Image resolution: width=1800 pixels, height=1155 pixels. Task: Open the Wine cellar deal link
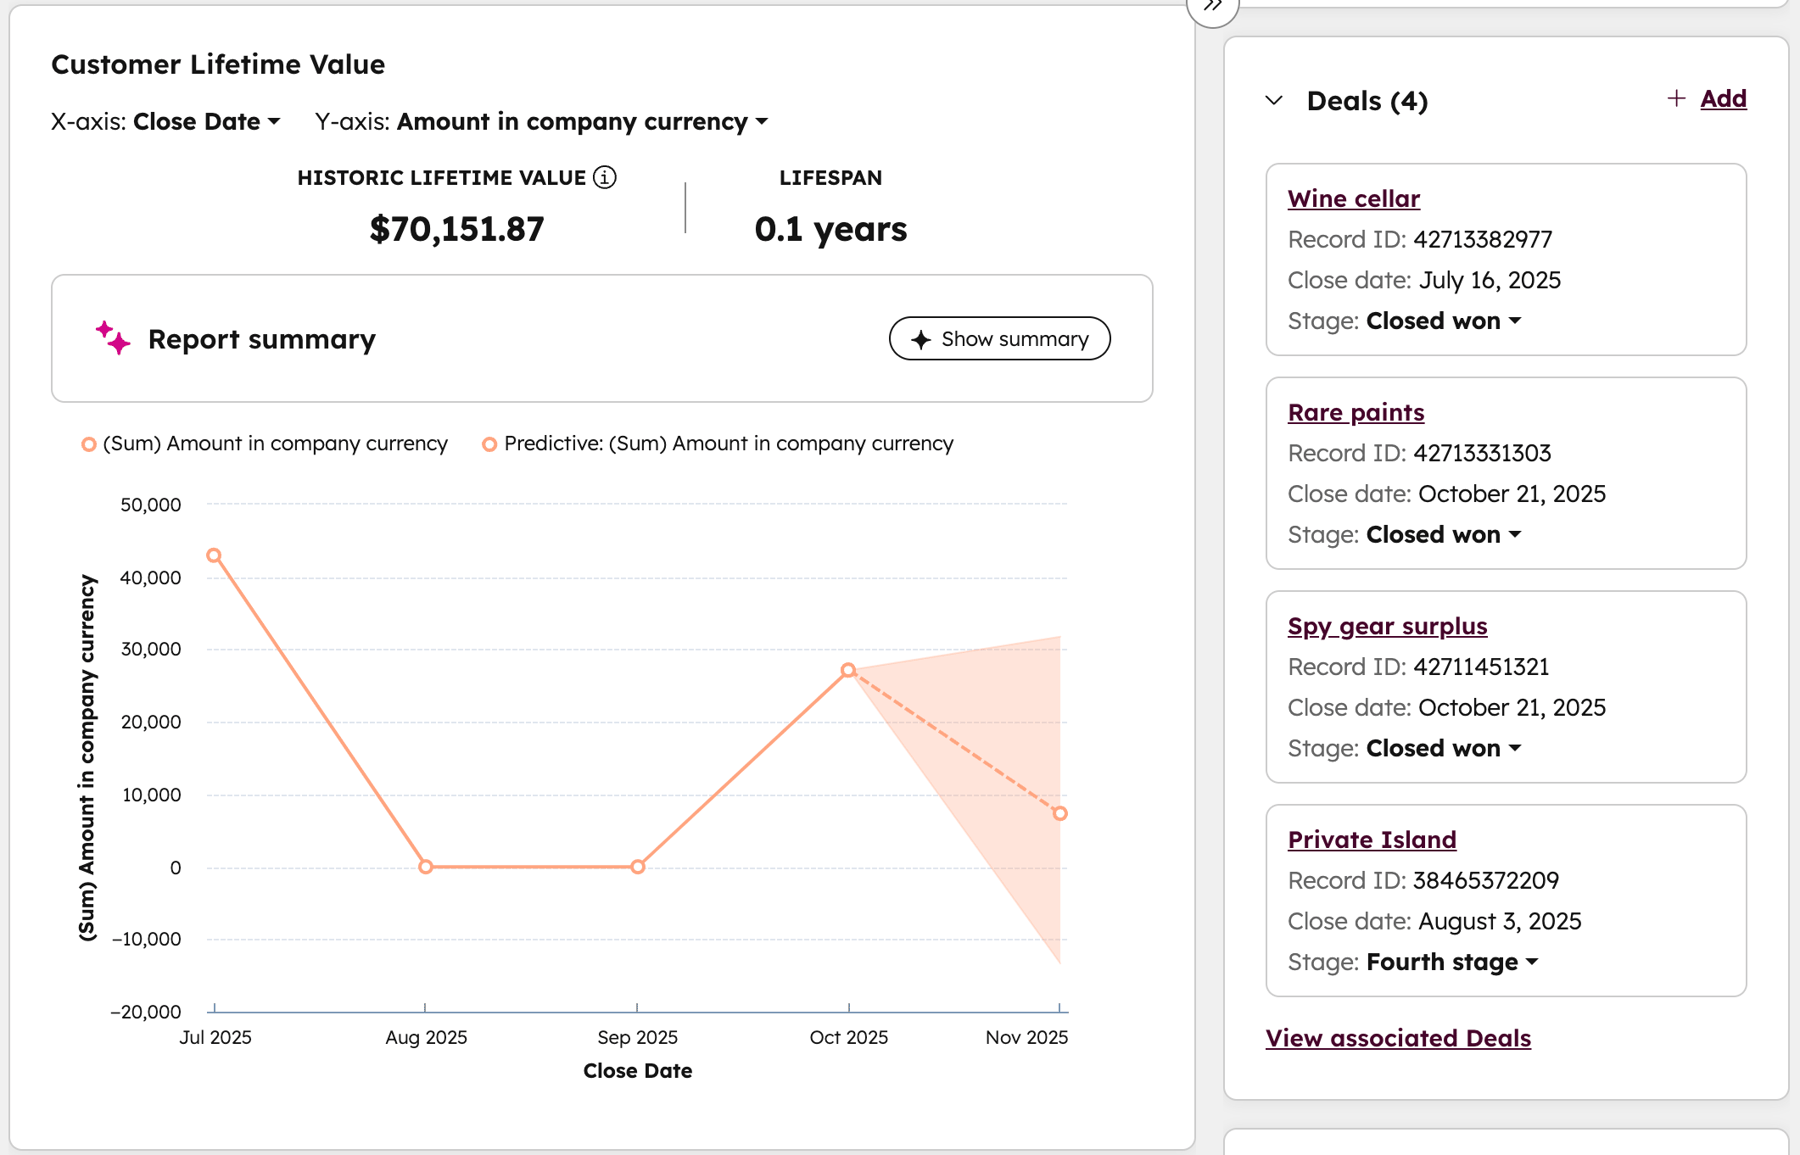click(1353, 199)
